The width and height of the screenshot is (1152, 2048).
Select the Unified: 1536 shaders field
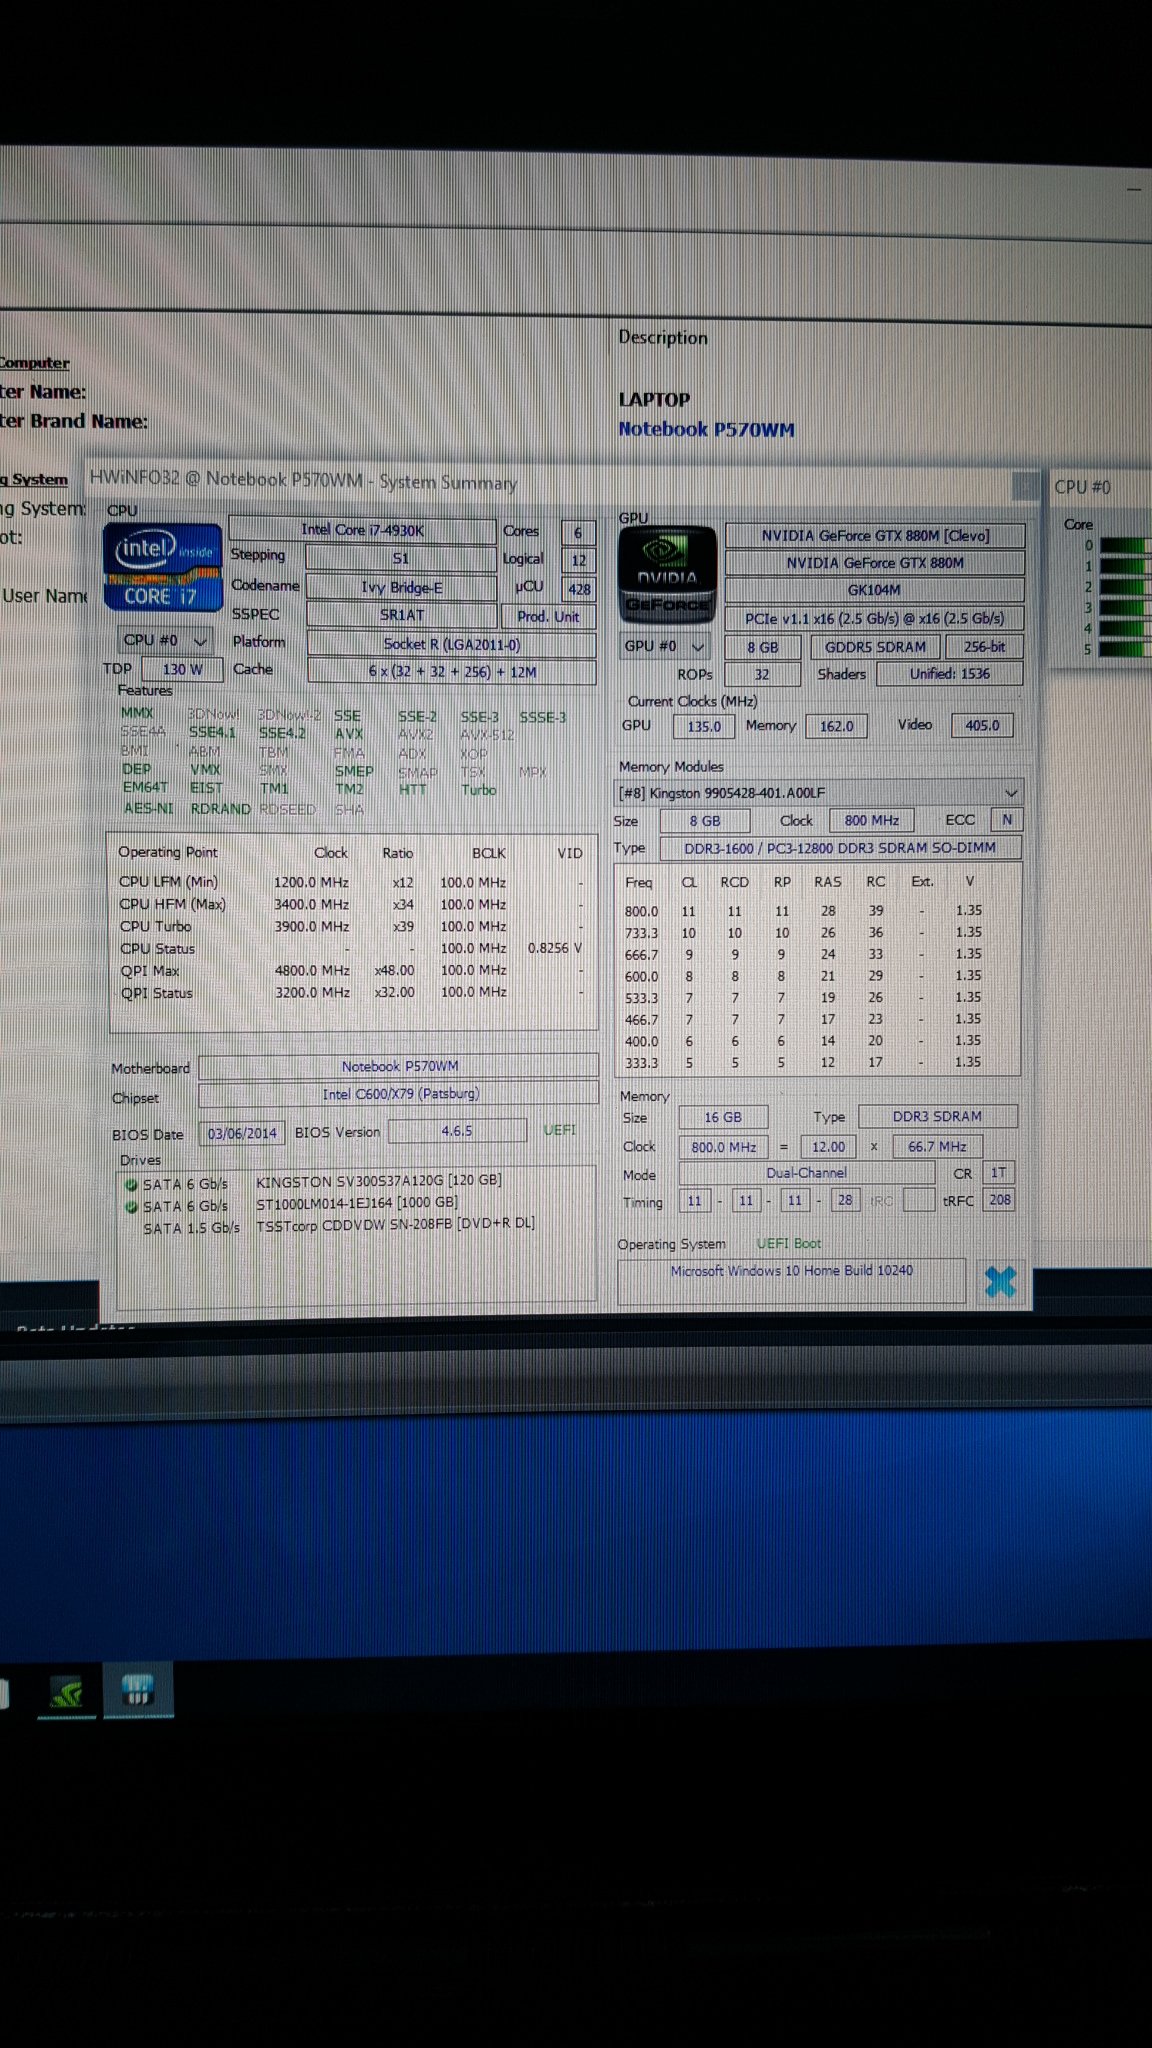pyautogui.click(x=949, y=674)
